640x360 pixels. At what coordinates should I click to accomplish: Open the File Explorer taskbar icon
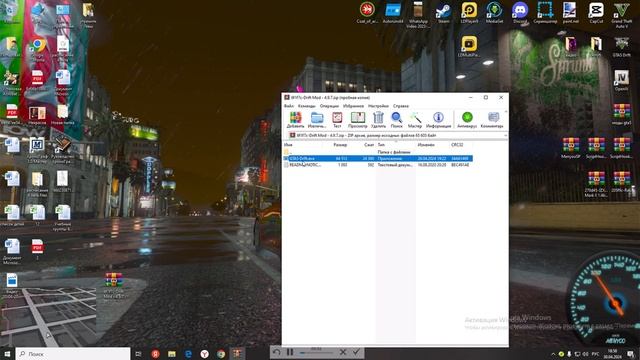172,354
